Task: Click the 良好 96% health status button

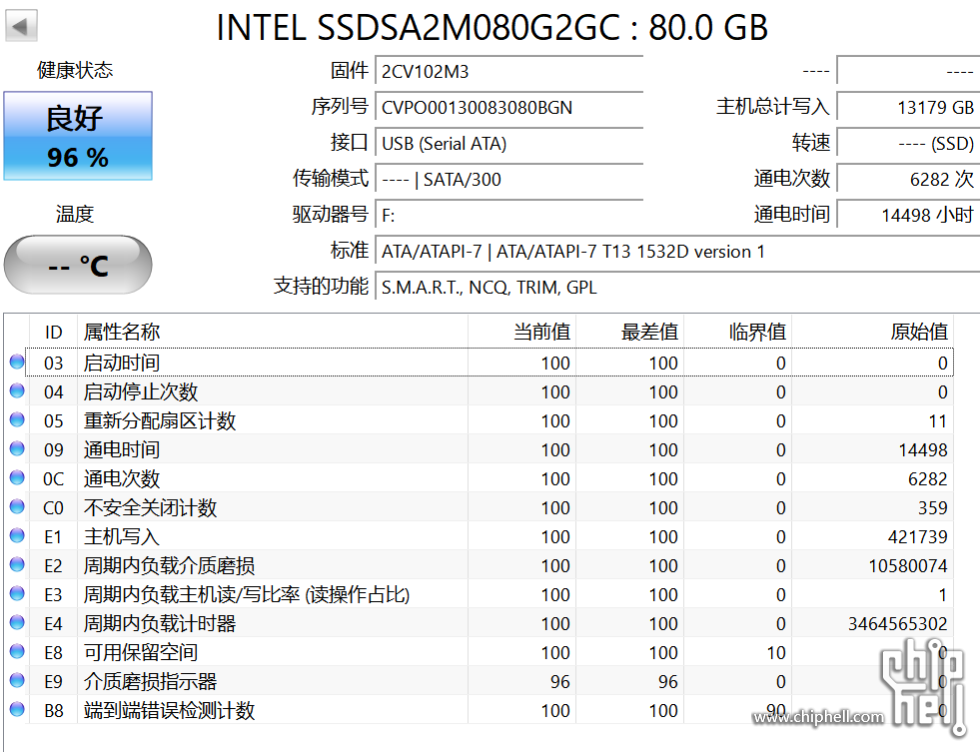Action: [x=78, y=136]
